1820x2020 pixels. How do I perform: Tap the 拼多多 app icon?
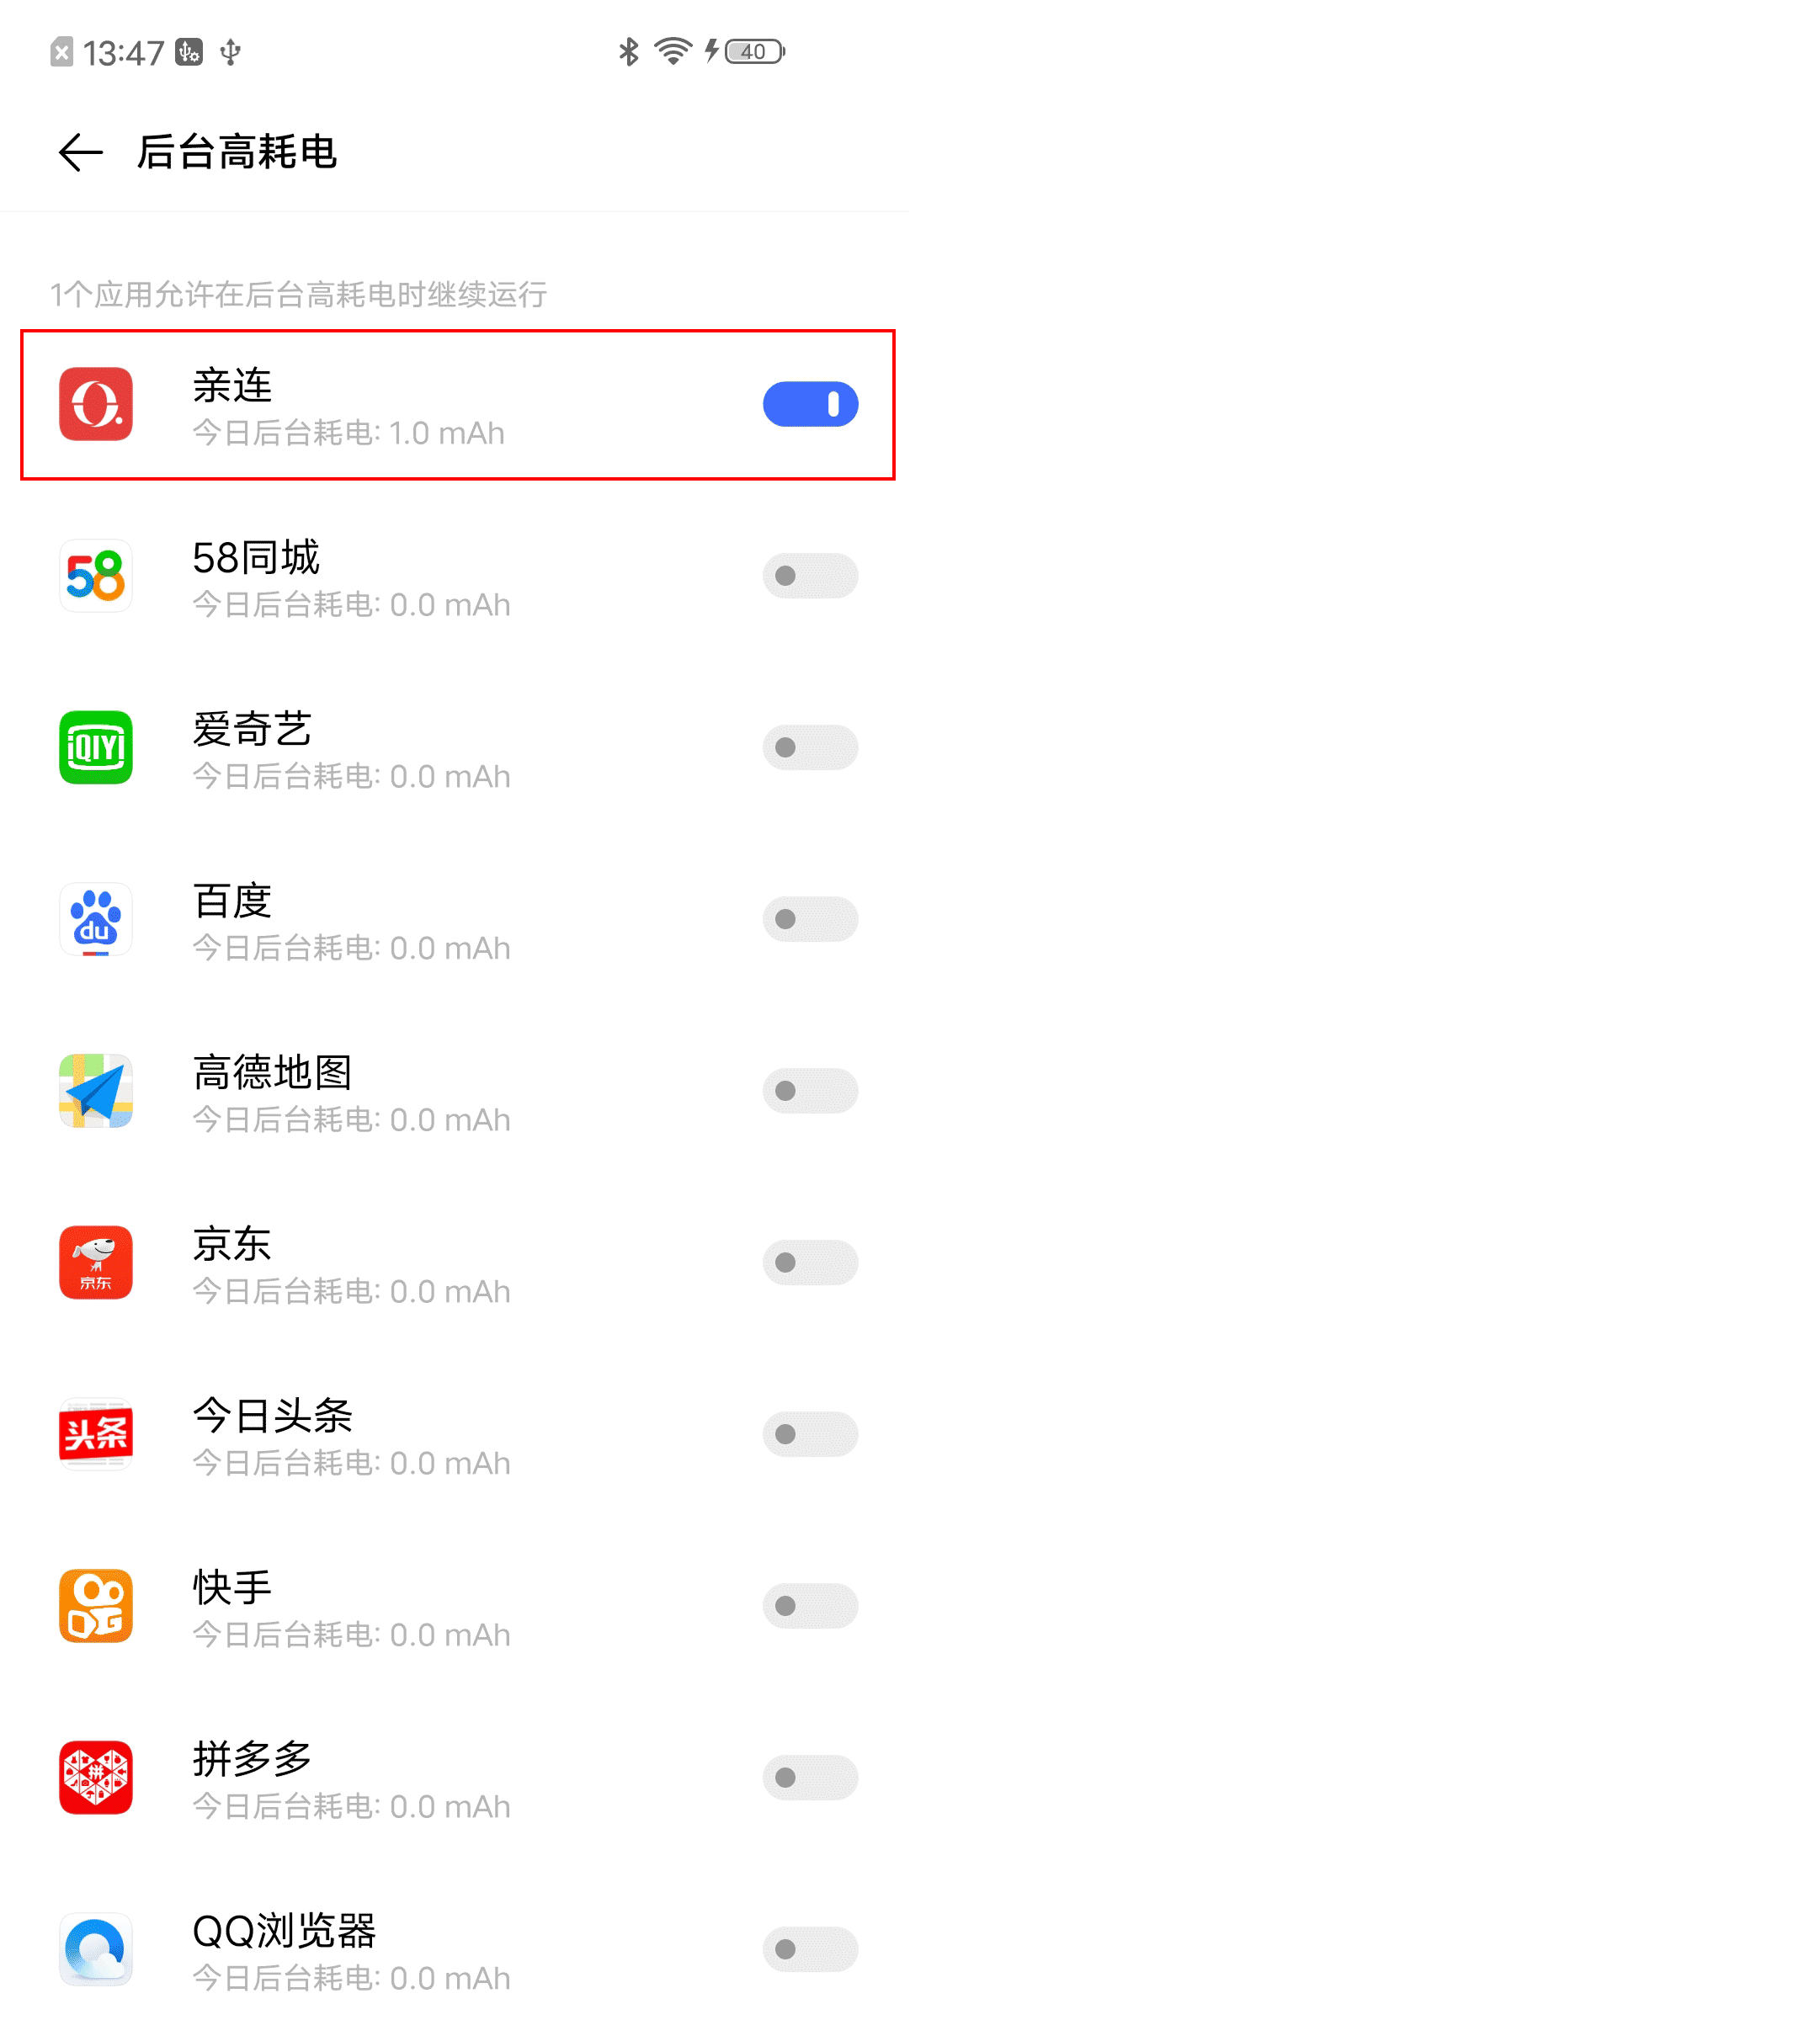[96, 1777]
